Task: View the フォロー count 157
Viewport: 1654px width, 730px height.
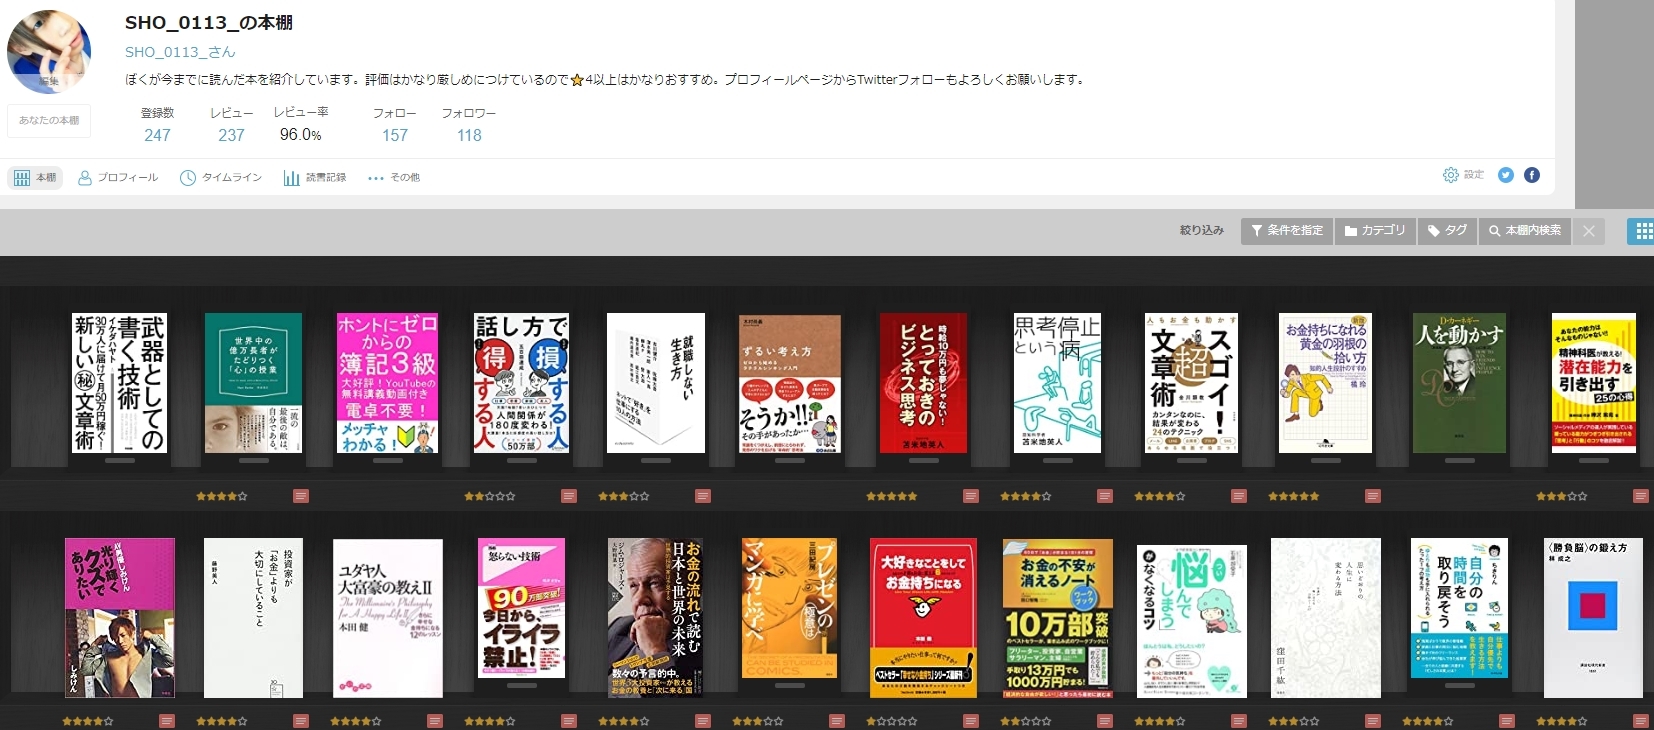Action: click(x=395, y=135)
